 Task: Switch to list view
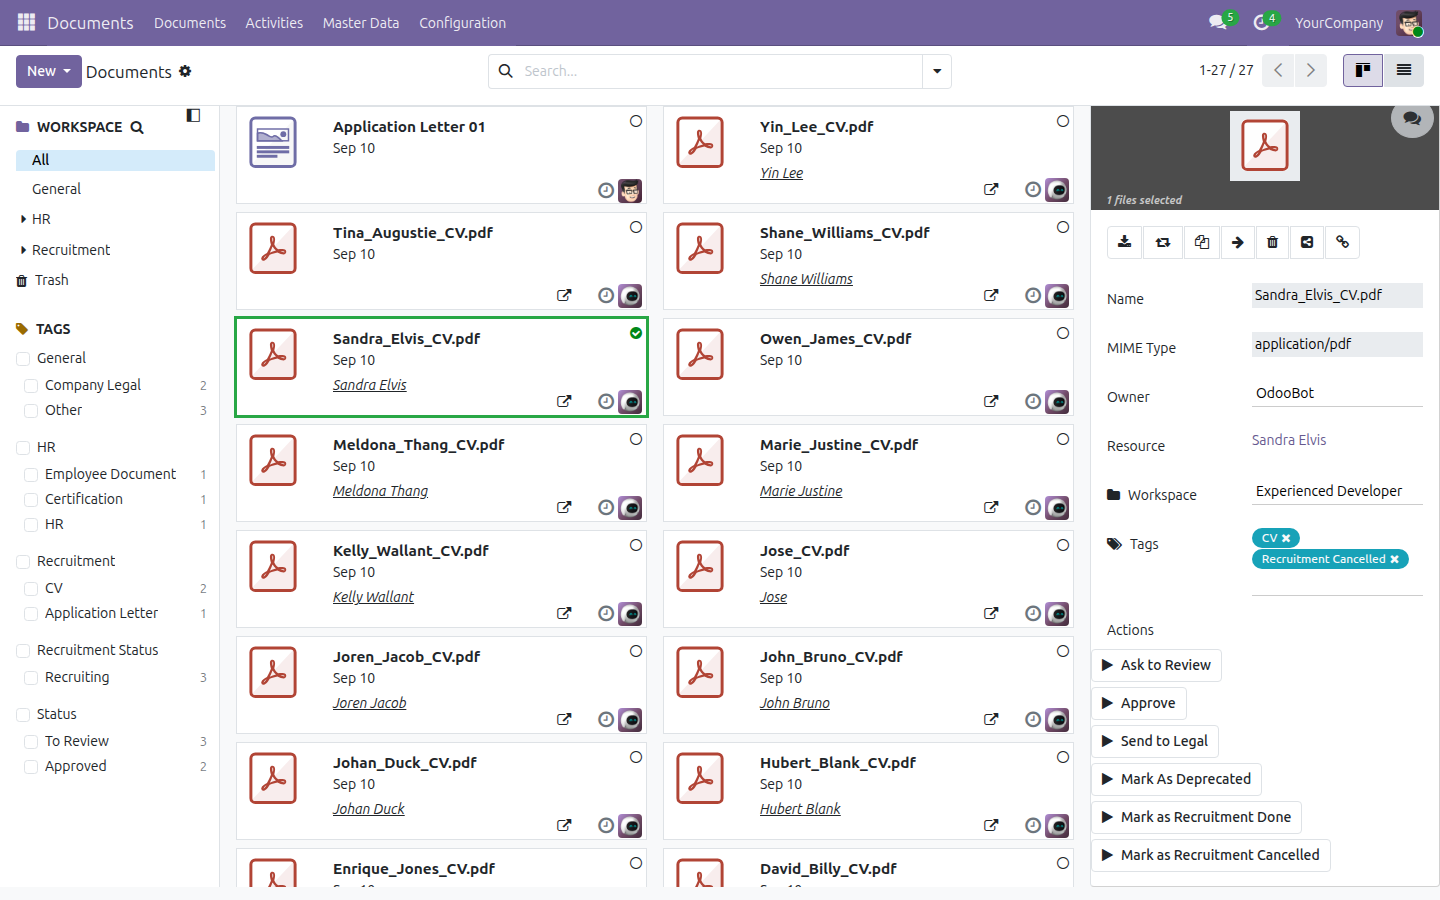(x=1404, y=70)
